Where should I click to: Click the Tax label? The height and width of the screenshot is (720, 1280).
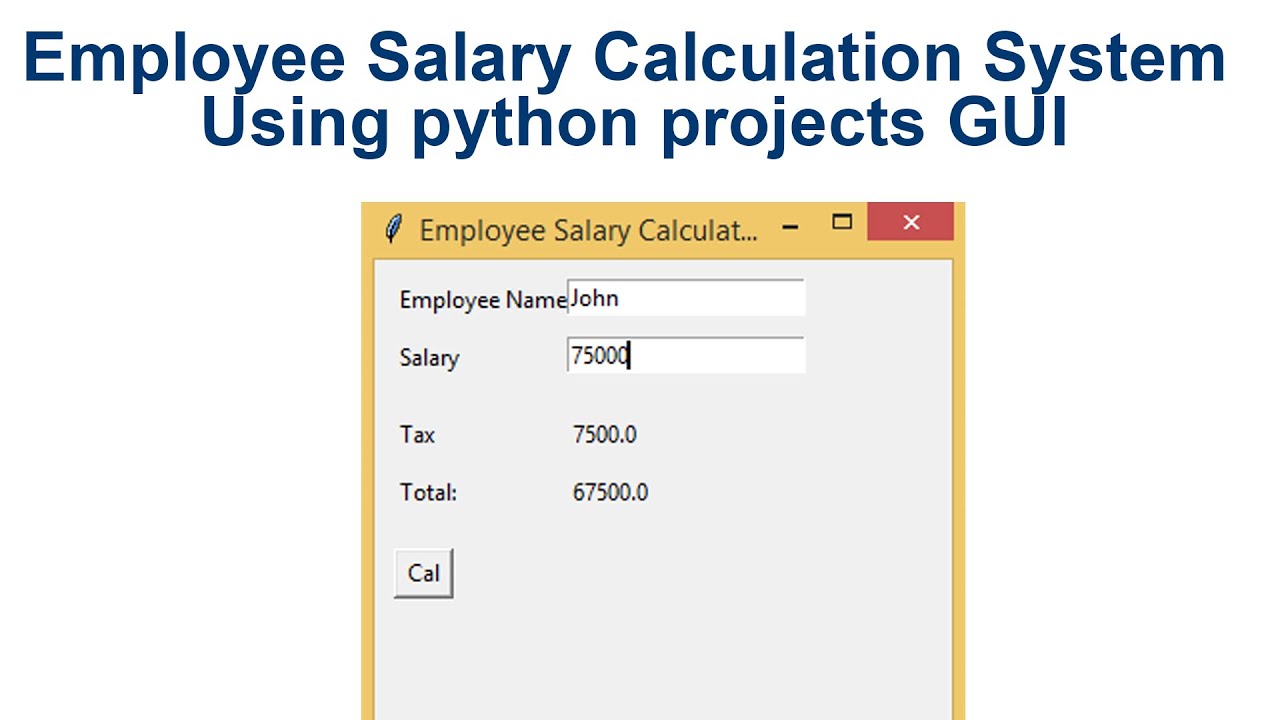click(416, 434)
